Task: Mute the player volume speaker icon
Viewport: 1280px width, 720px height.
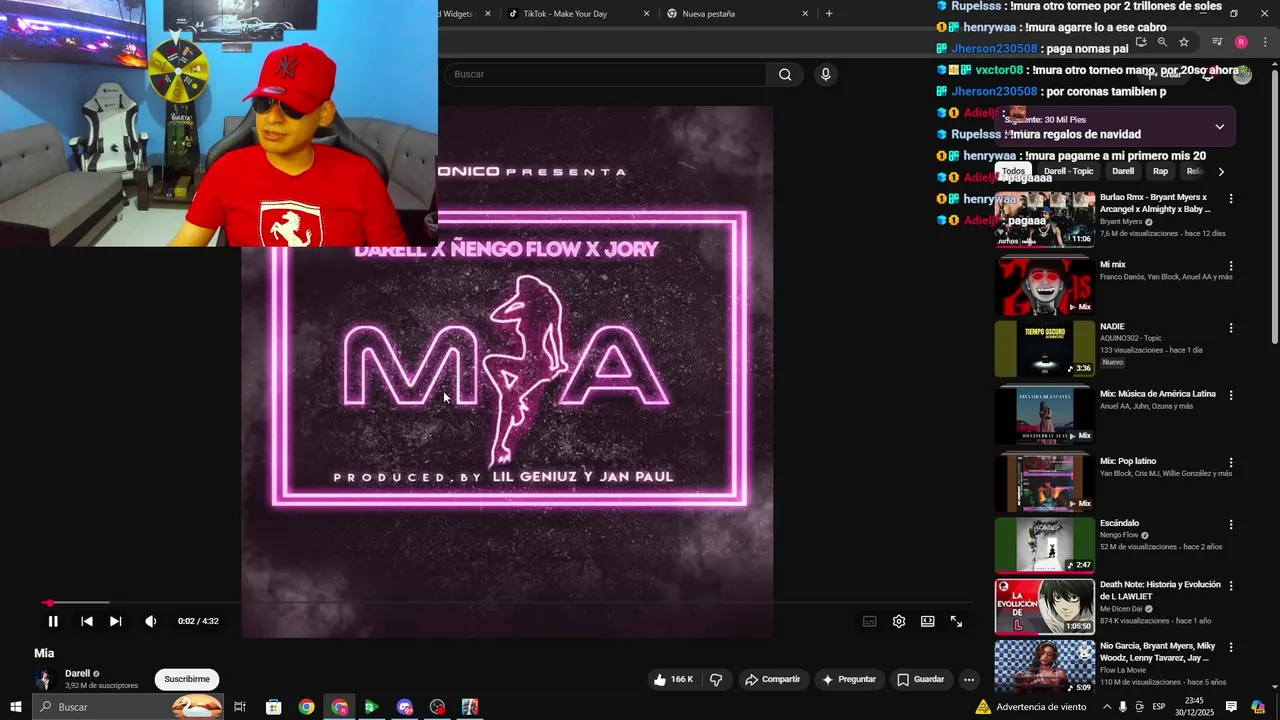Action: point(151,621)
